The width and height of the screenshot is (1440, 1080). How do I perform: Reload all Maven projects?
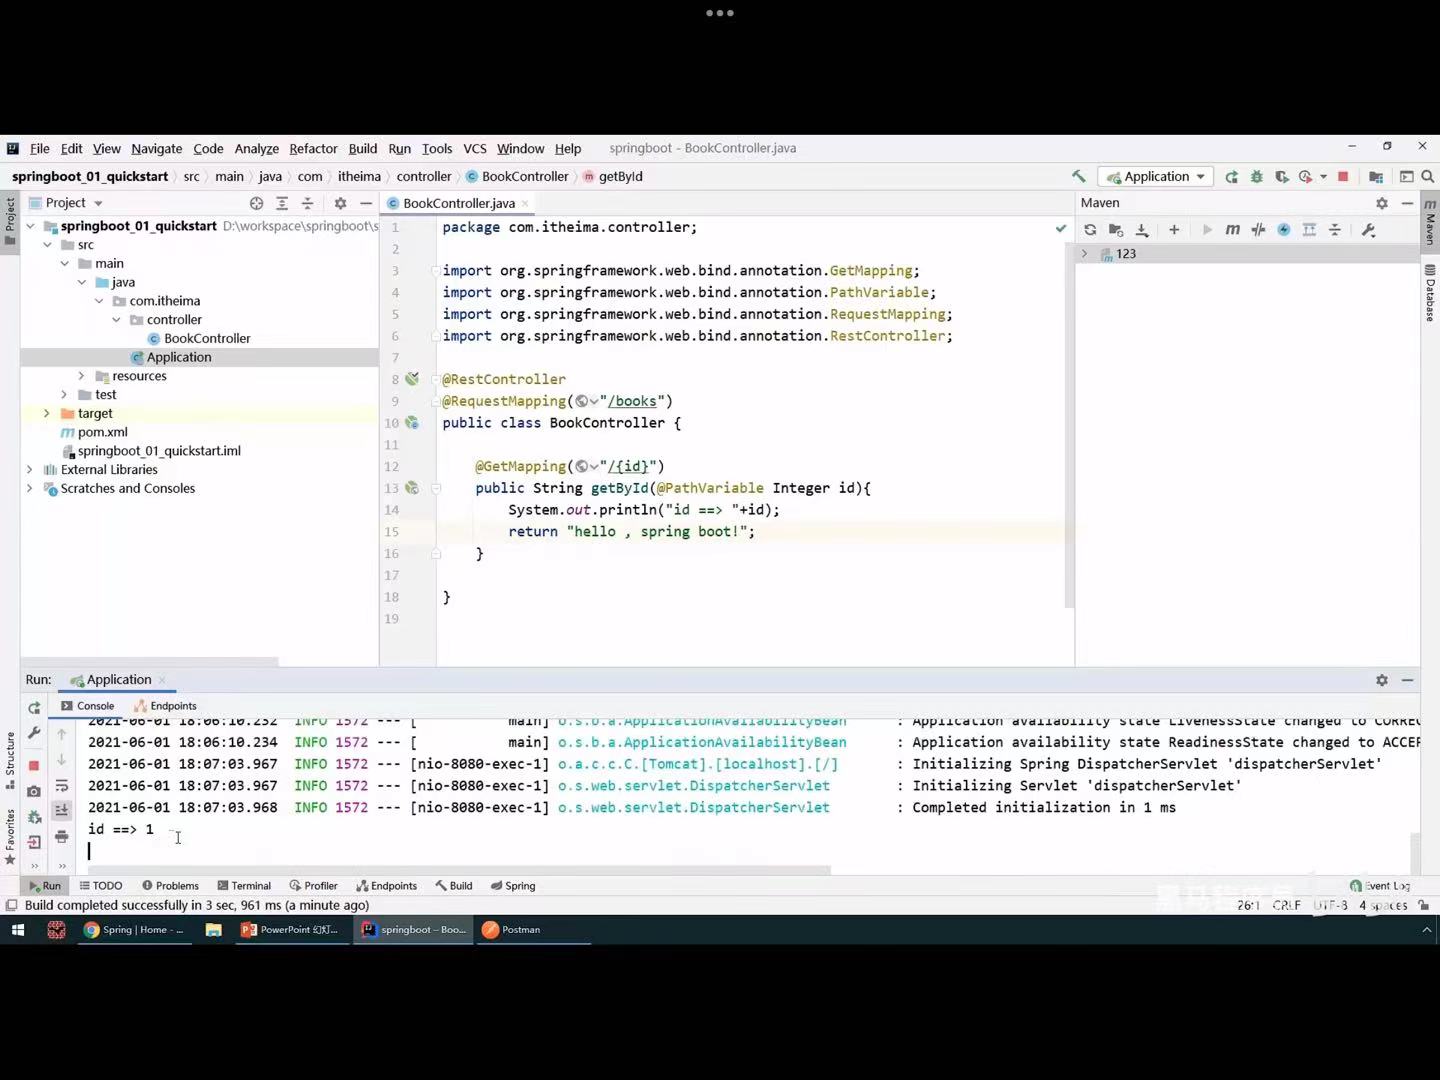(x=1090, y=229)
